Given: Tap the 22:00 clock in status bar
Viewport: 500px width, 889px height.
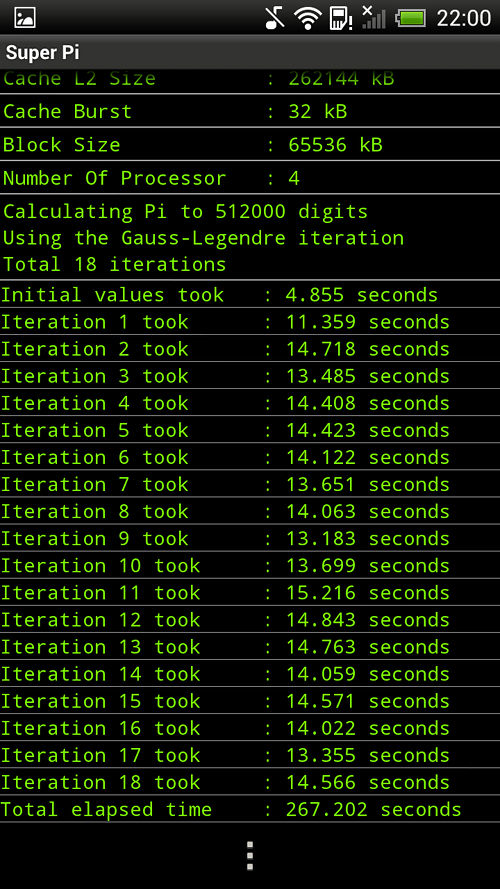Looking at the screenshot, I should [x=464, y=18].
